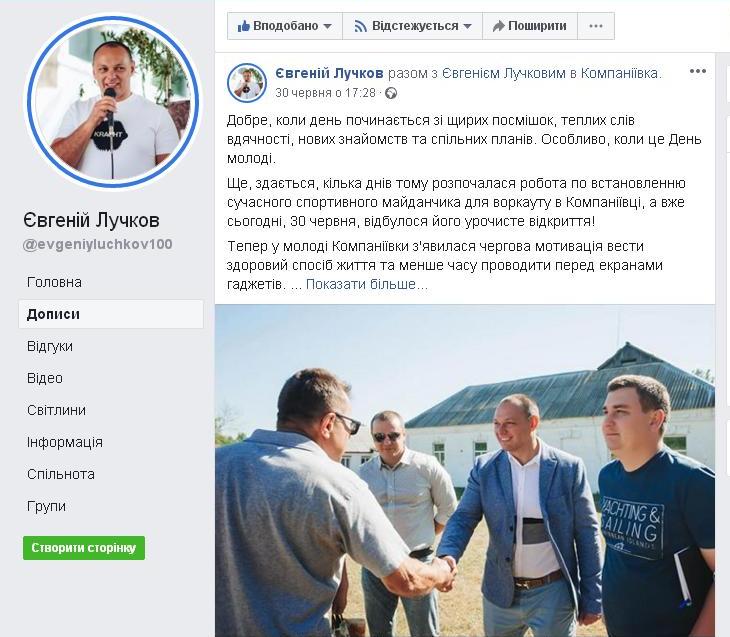Click the small author avatar in the post
The width and height of the screenshot is (730, 637).
coord(247,83)
